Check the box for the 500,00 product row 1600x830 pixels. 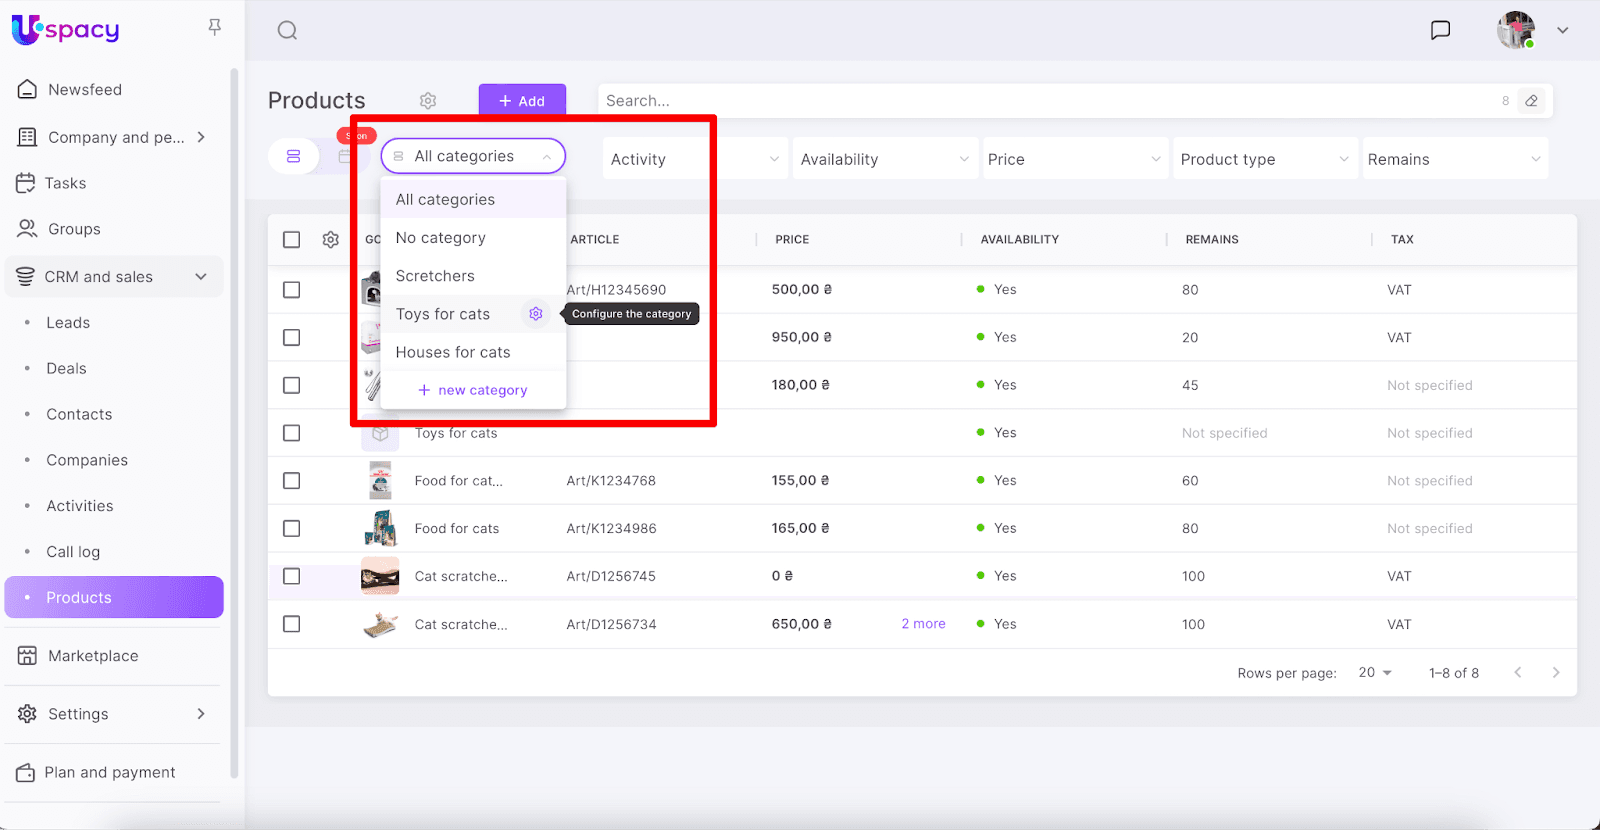[x=291, y=290]
